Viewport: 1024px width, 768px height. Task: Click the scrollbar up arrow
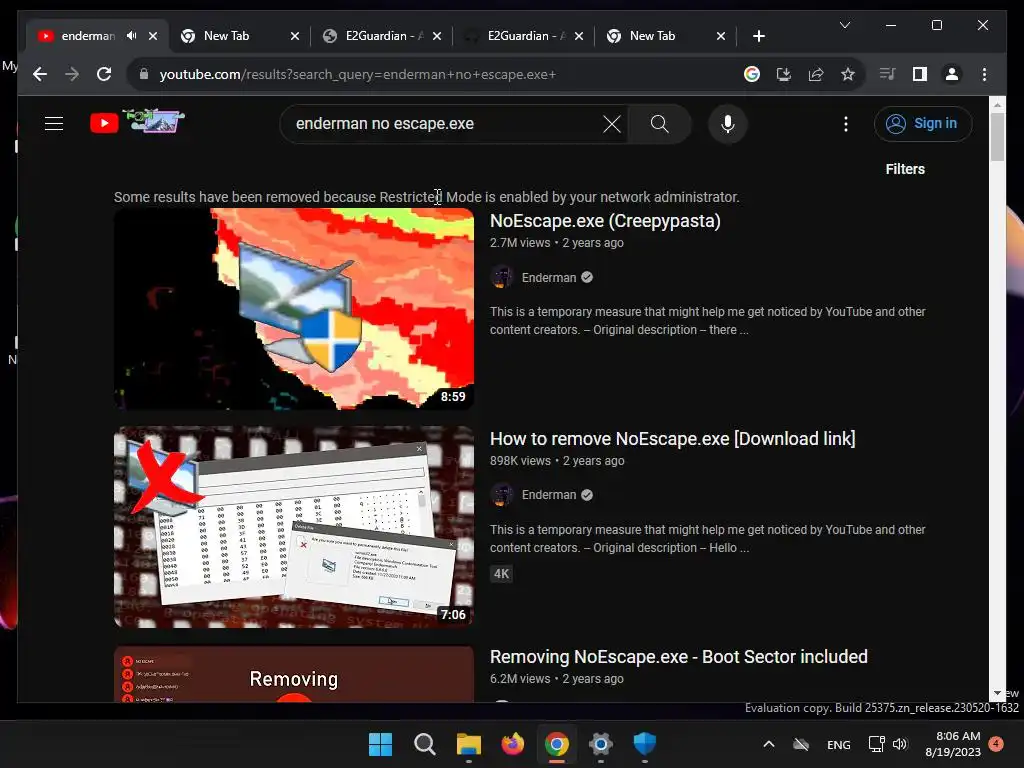coord(997,104)
